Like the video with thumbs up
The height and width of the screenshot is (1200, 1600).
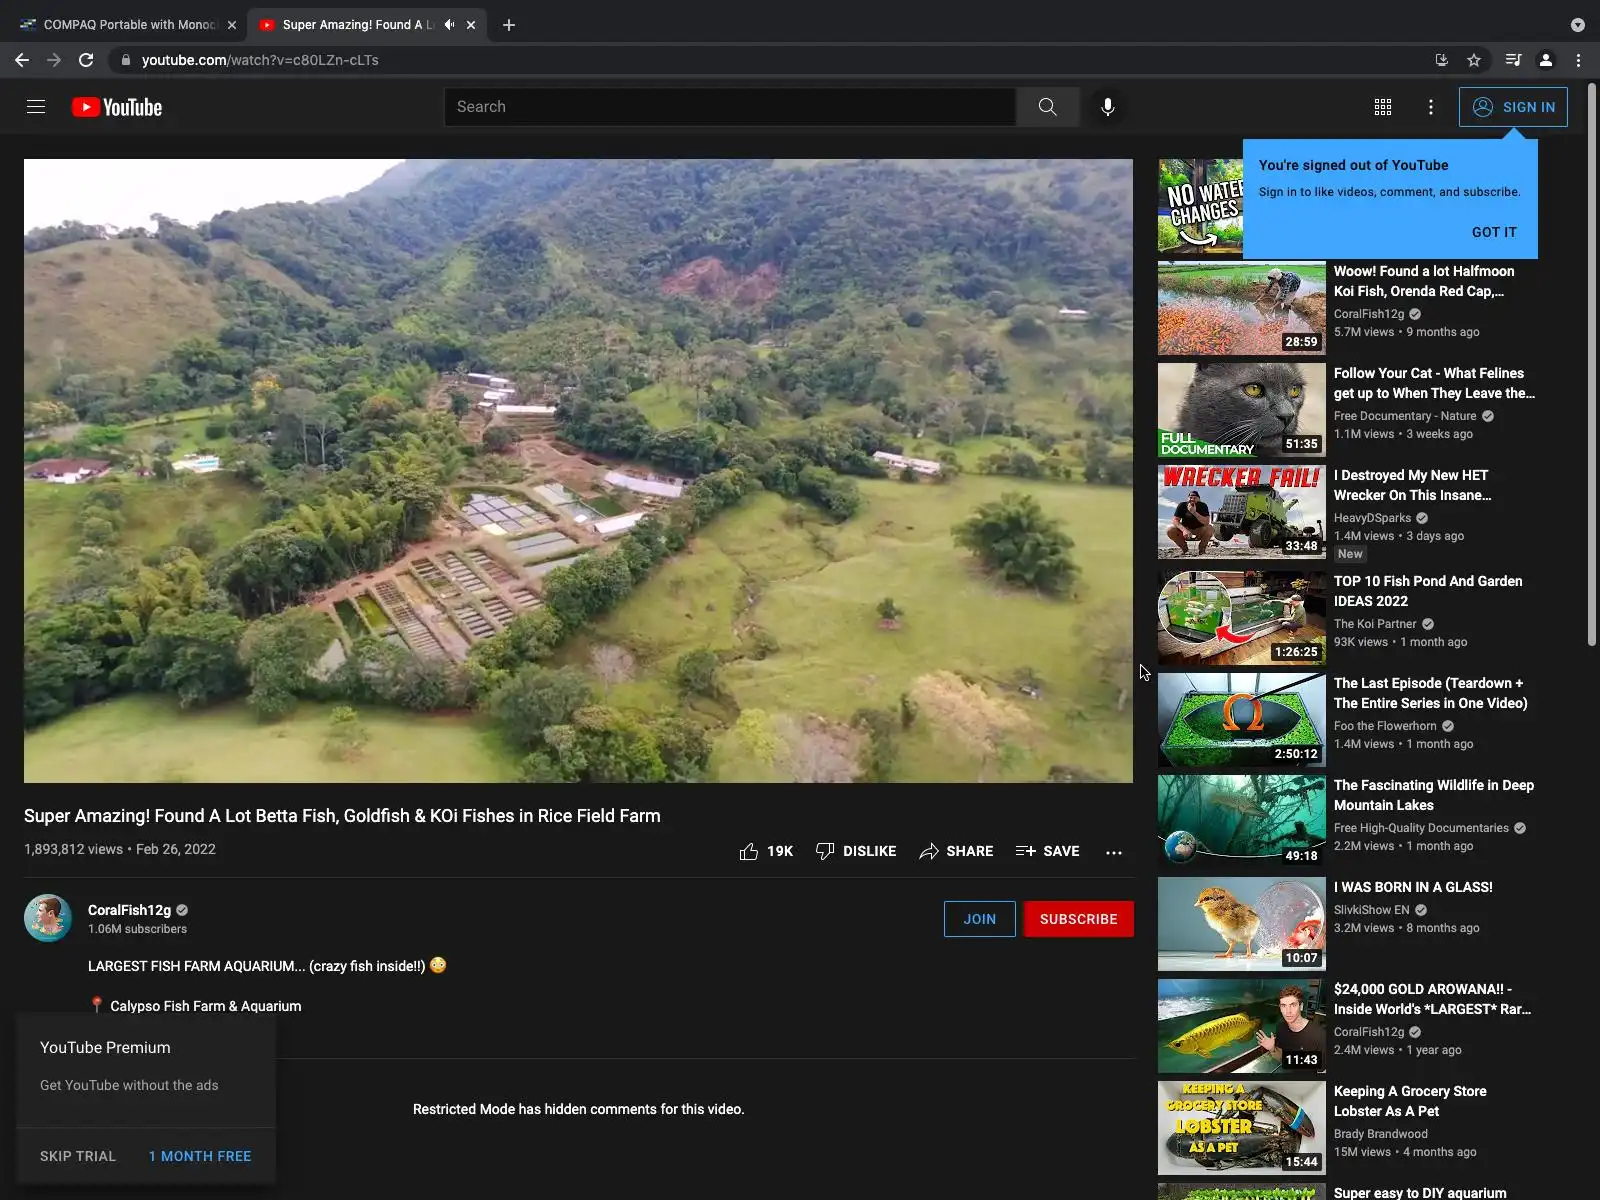[x=766, y=851]
